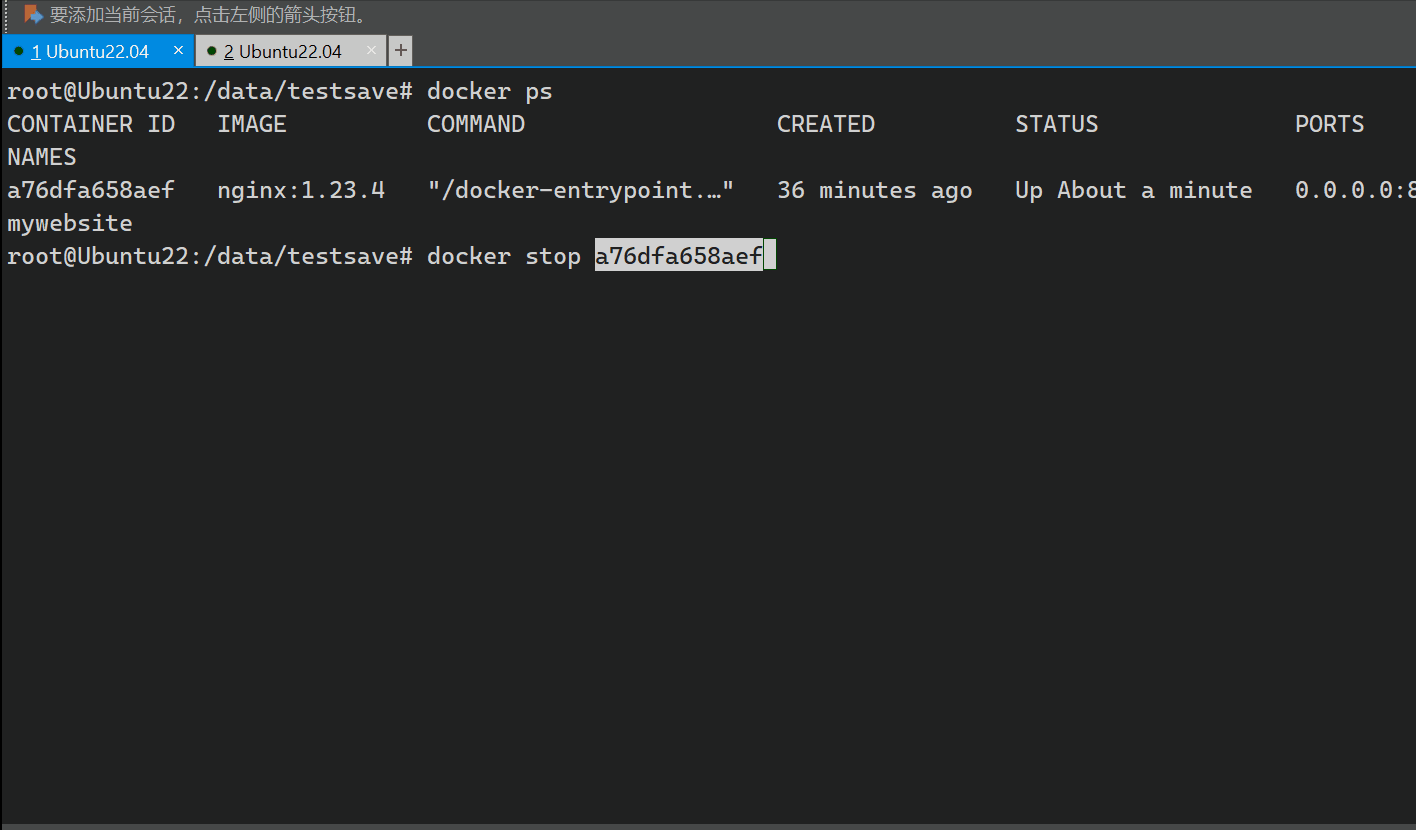Screen dimensions: 1416x830
Task: Open a new session tab with the plus button
Action: click(x=400, y=51)
